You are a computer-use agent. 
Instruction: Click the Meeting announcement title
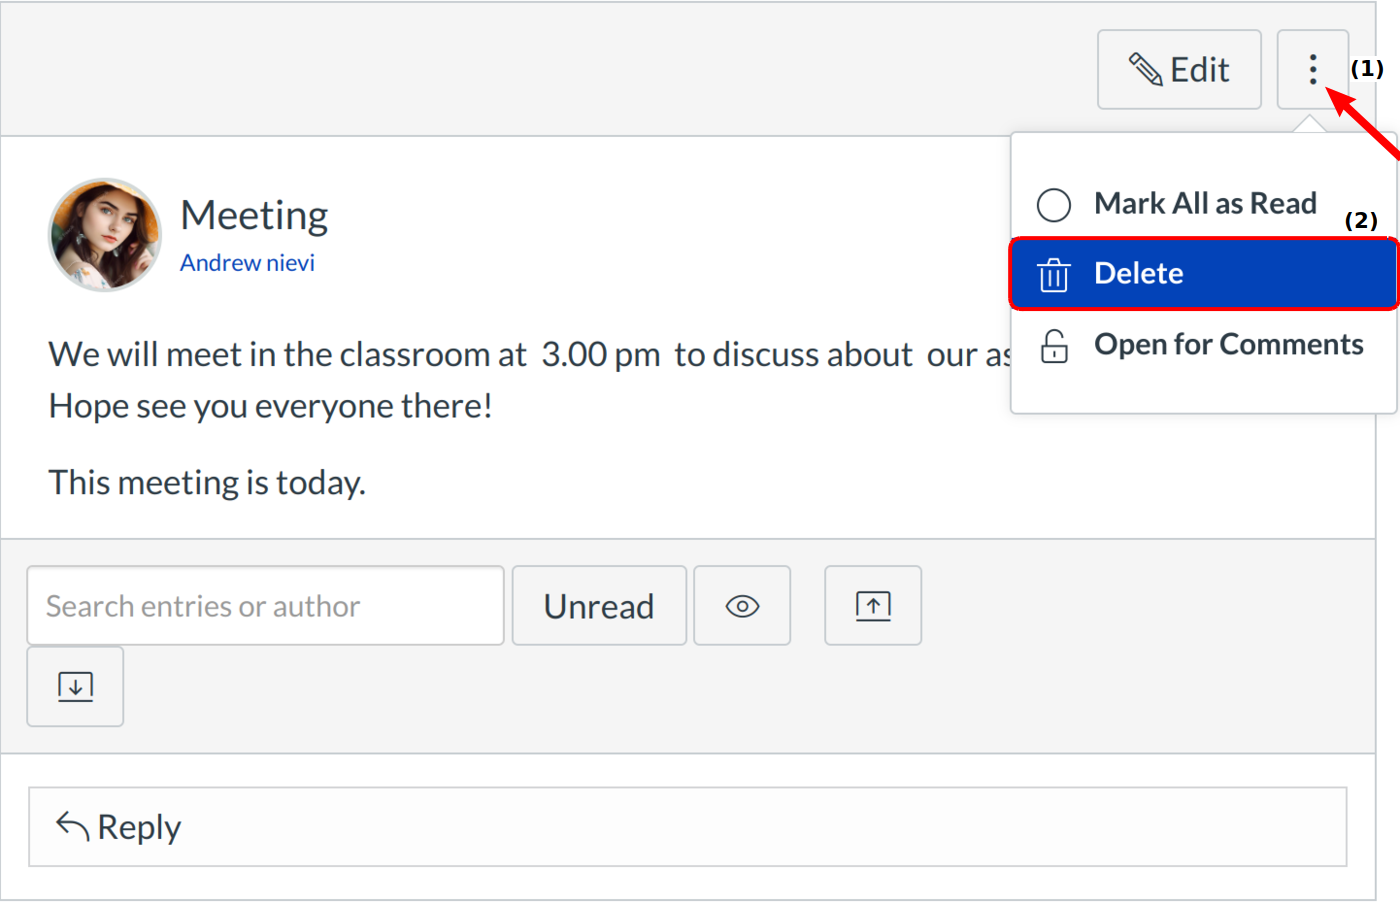coord(254,216)
